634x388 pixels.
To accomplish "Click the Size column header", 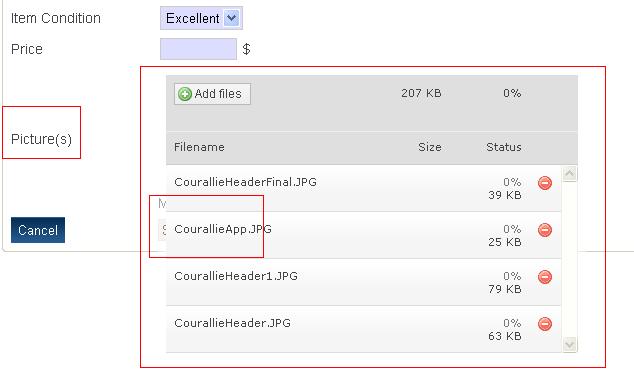I will 429,147.
